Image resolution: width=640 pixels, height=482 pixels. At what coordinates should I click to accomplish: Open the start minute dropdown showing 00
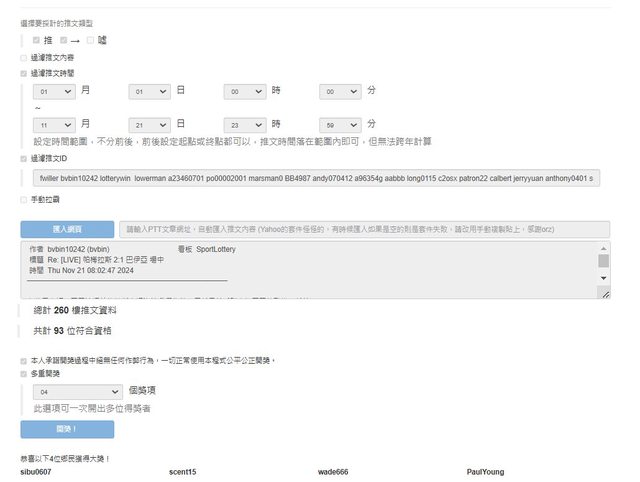(340, 91)
